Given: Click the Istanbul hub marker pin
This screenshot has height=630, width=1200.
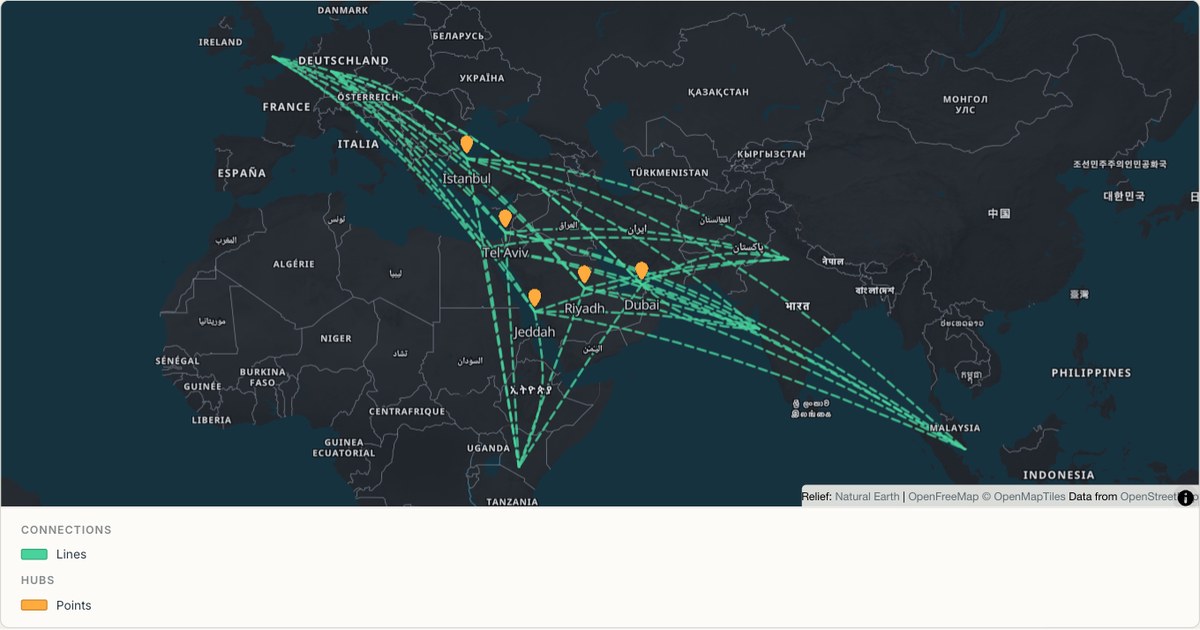Looking at the screenshot, I should [466, 144].
